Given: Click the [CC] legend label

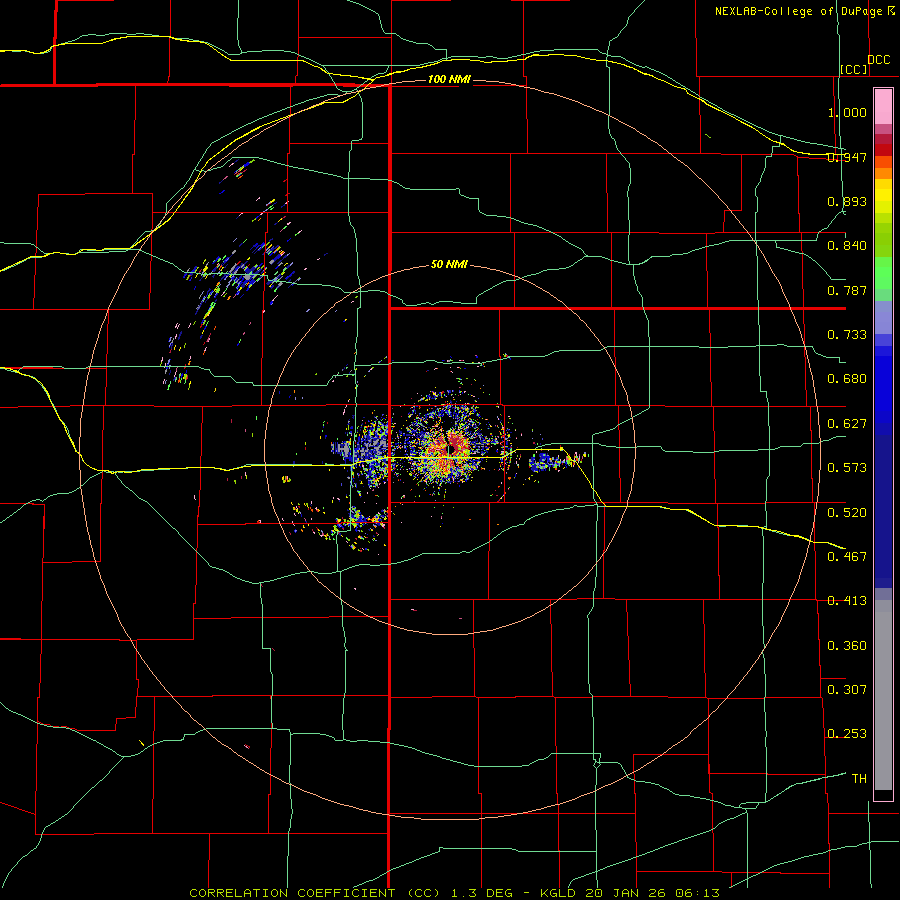Looking at the screenshot, I should (854, 69).
